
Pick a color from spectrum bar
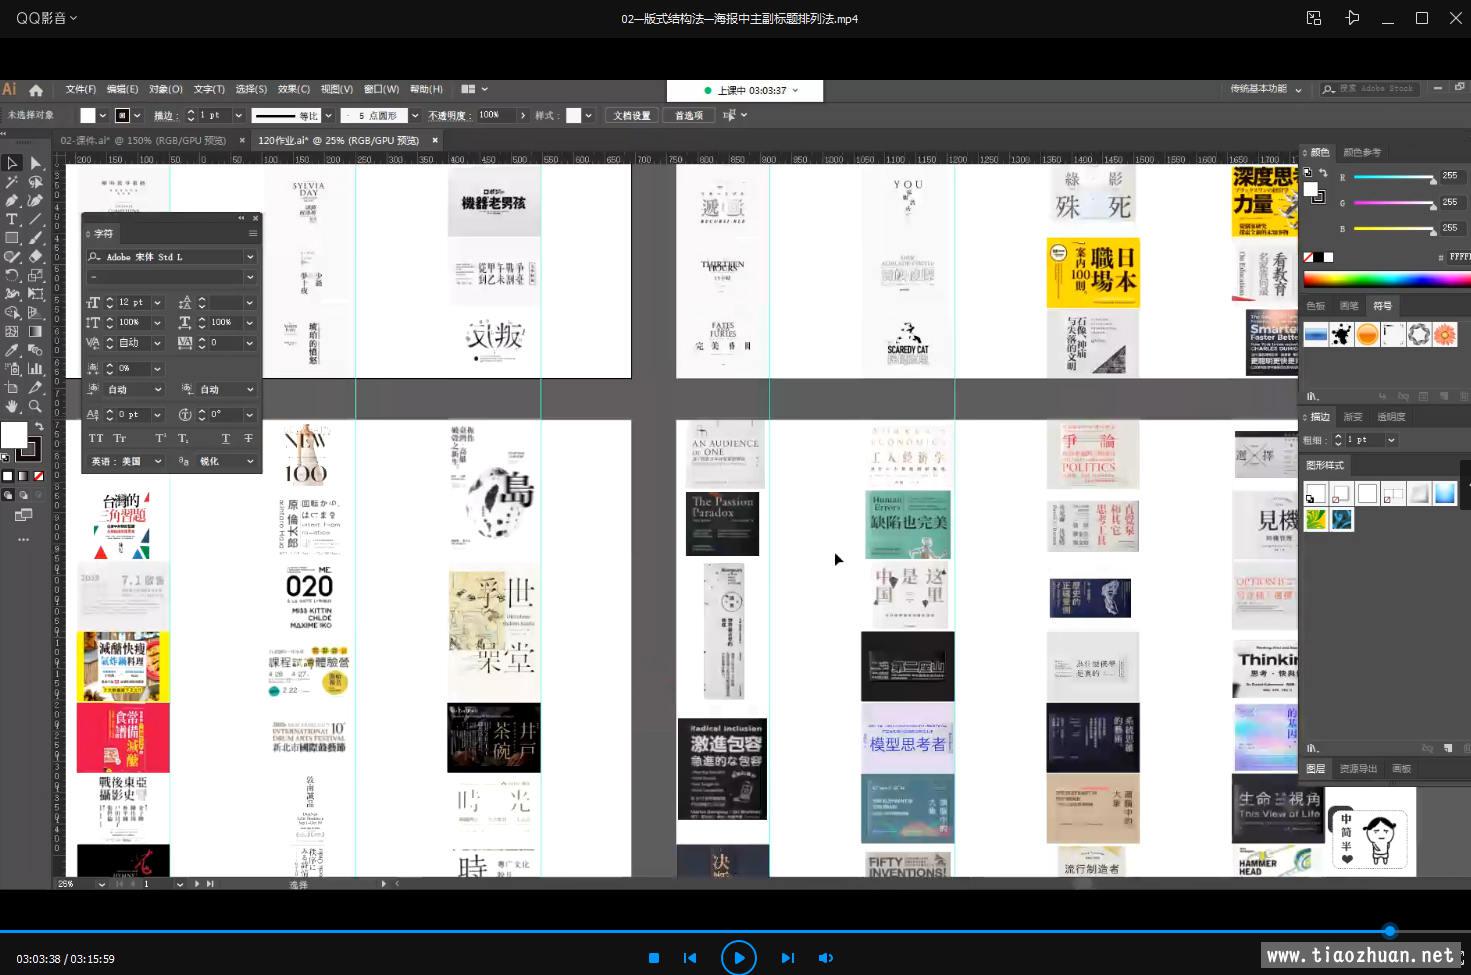tap(1386, 278)
